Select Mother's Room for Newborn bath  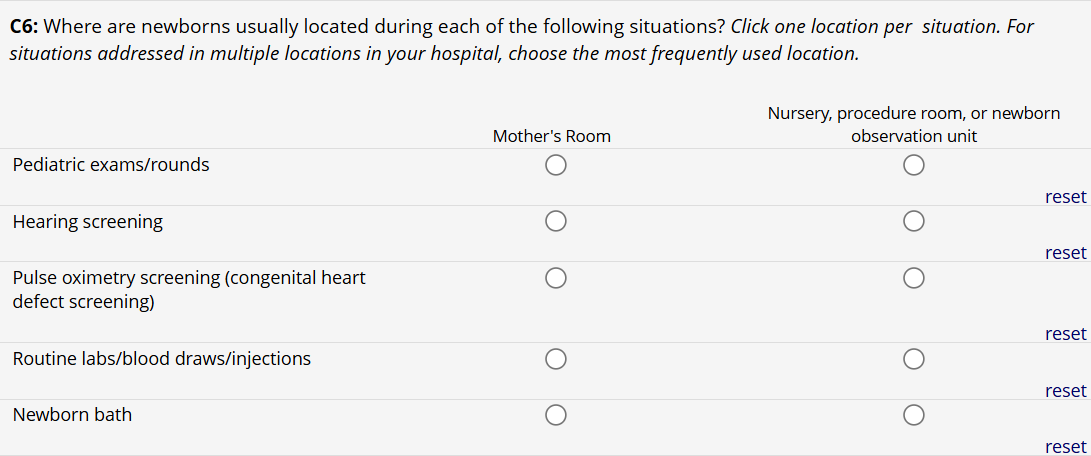(556, 414)
